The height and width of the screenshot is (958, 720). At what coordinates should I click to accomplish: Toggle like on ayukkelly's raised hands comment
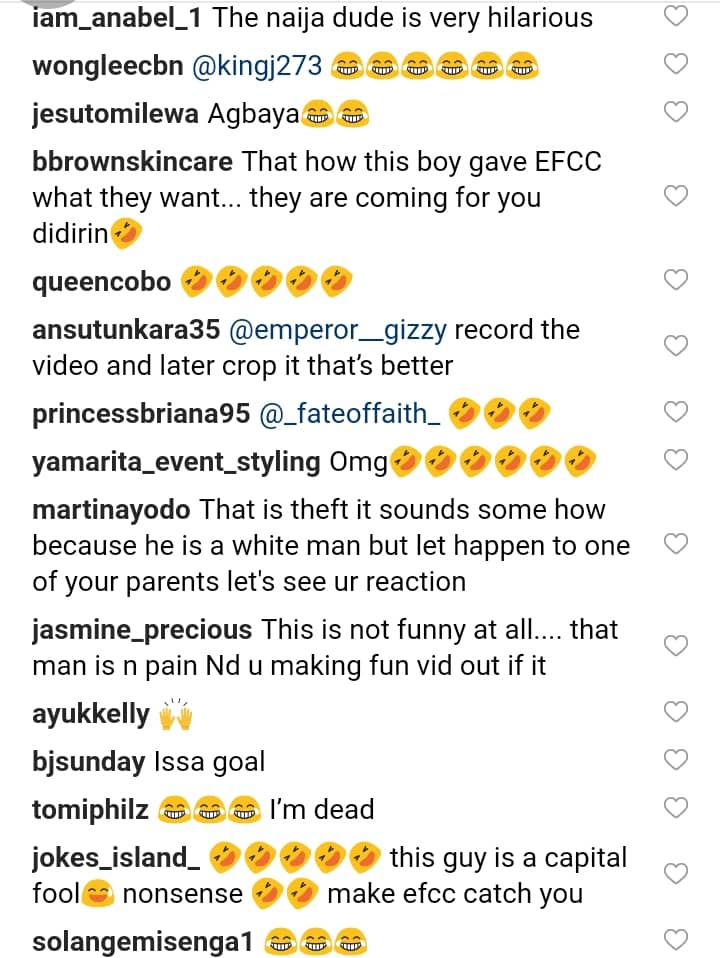coord(677,712)
